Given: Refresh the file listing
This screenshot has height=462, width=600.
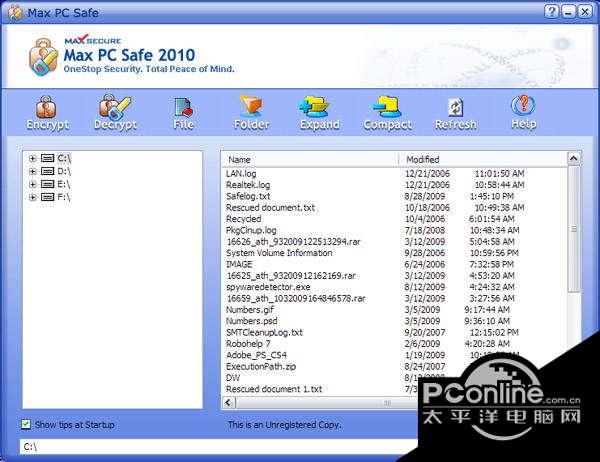Looking at the screenshot, I should [x=456, y=113].
